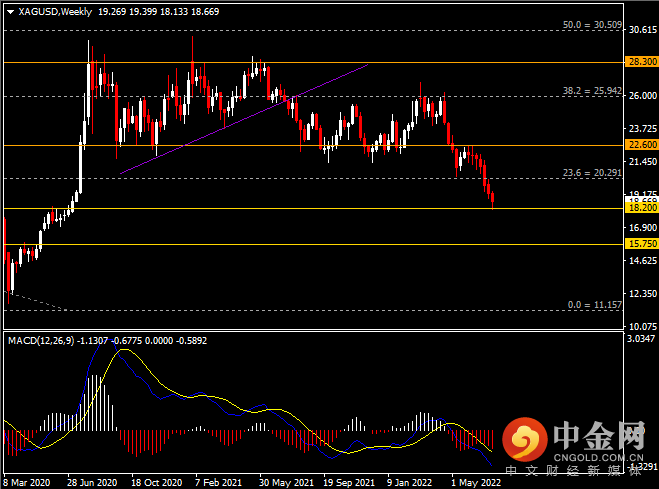Click the 19 Sep 2021 date marker
Image resolution: width=659 pixels, height=489 pixels.
(x=349, y=483)
